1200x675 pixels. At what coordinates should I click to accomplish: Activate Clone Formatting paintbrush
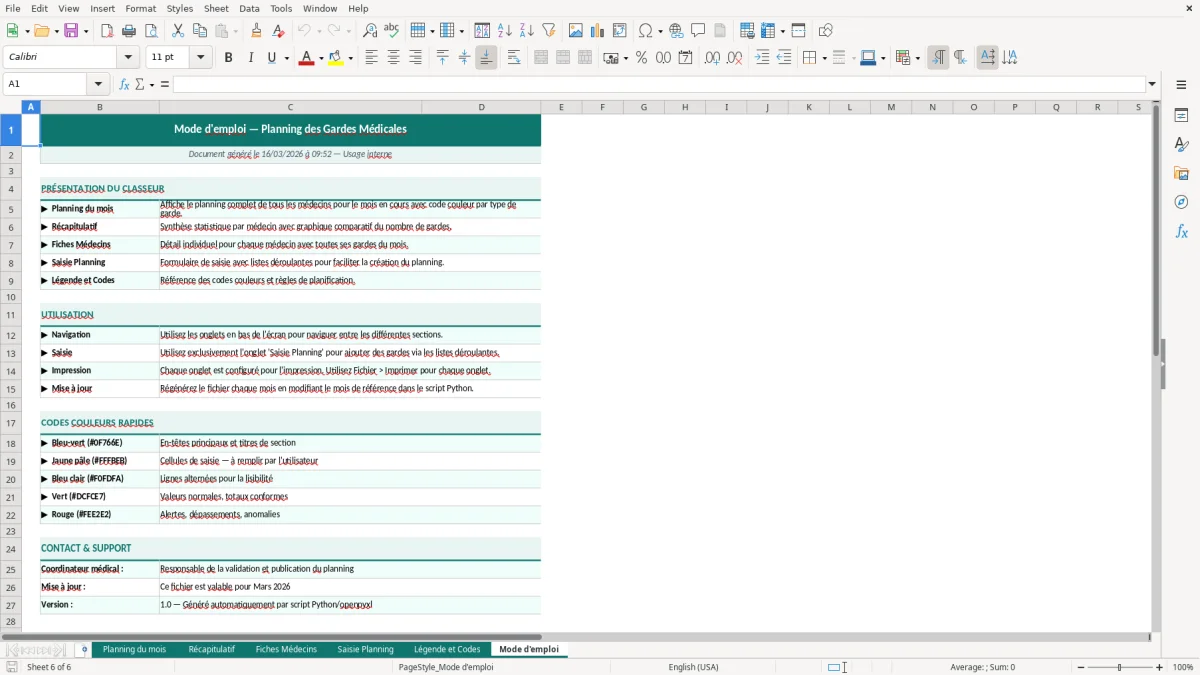(x=257, y=31)
